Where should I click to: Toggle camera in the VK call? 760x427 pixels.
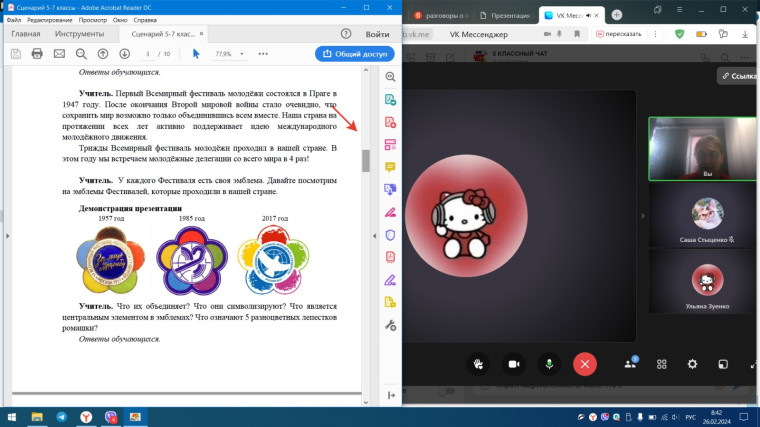click(x=514, y=364)
